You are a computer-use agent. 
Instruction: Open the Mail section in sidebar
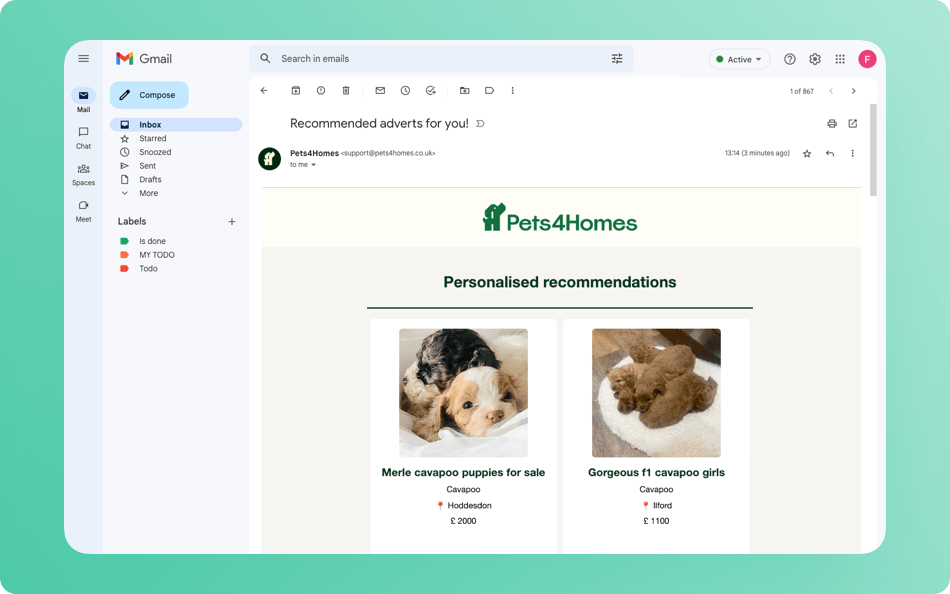pyautogui.click(x=84, y=101)
